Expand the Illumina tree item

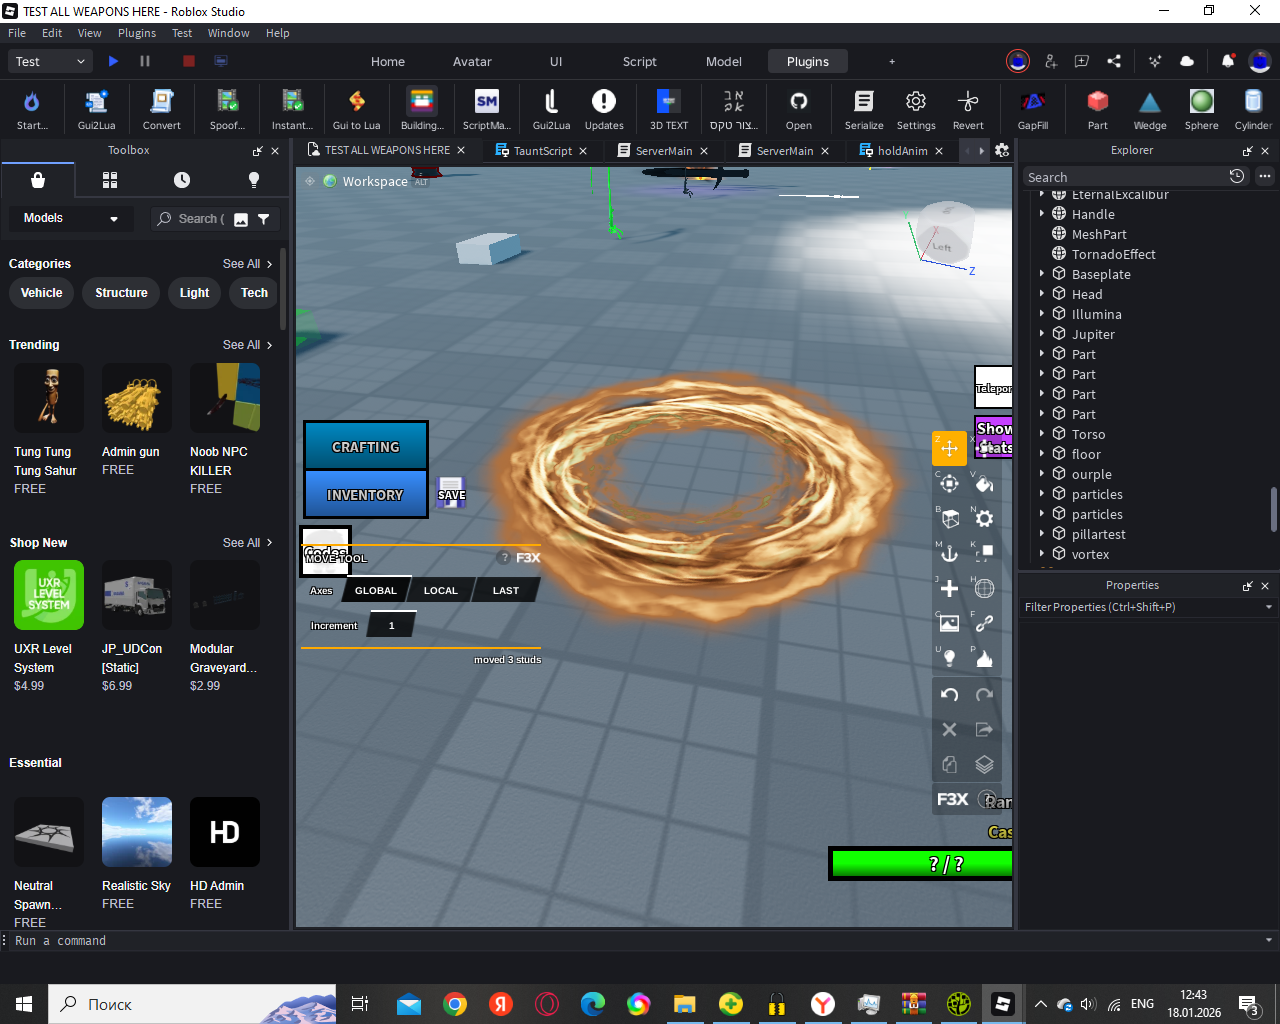point(1041,313)
